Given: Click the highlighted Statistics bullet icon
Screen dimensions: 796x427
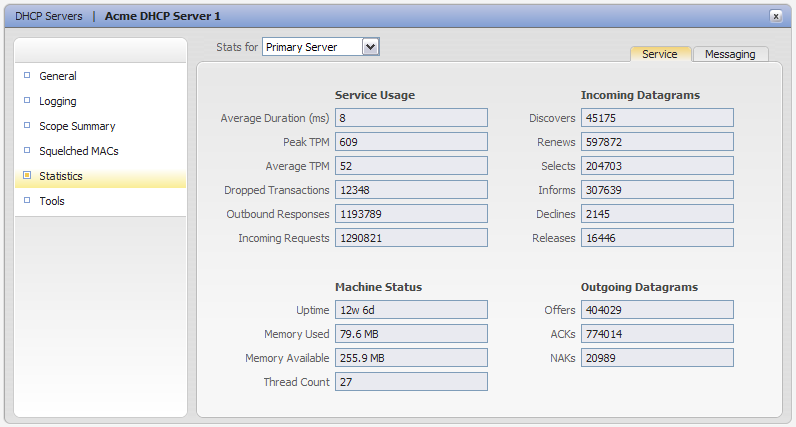Looking at the screenshot, I should click(27, 175).
